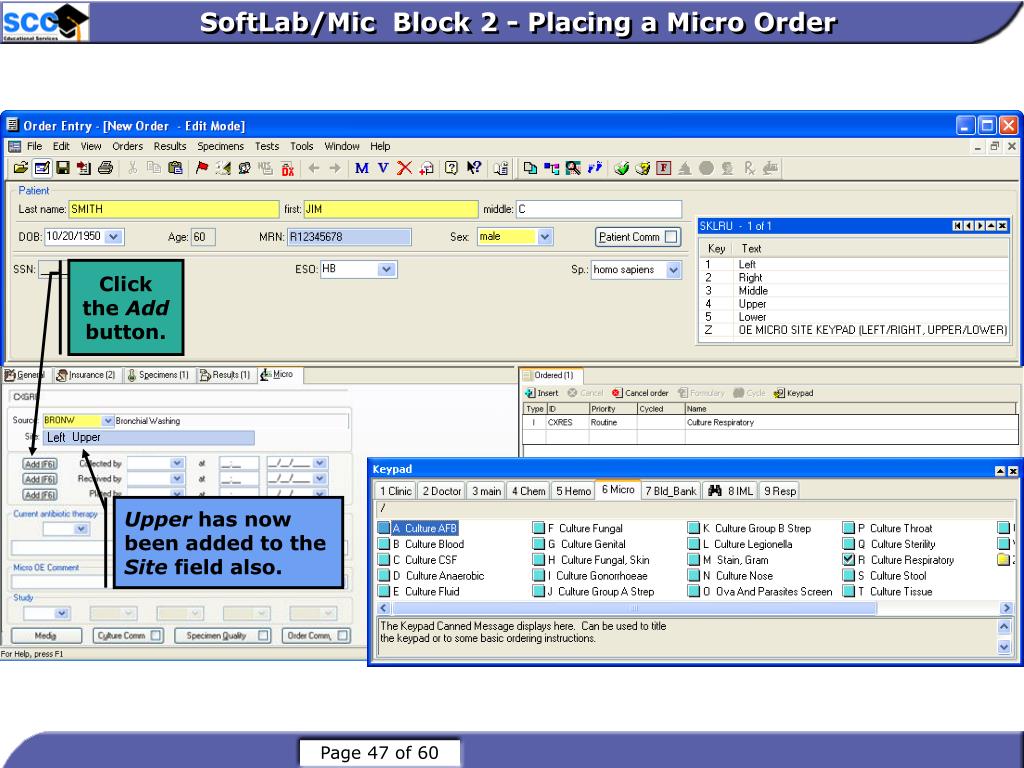Click the binoculars search icon on Keypad
Screen dimensions: 1024x768
click(x=715, y=490)
